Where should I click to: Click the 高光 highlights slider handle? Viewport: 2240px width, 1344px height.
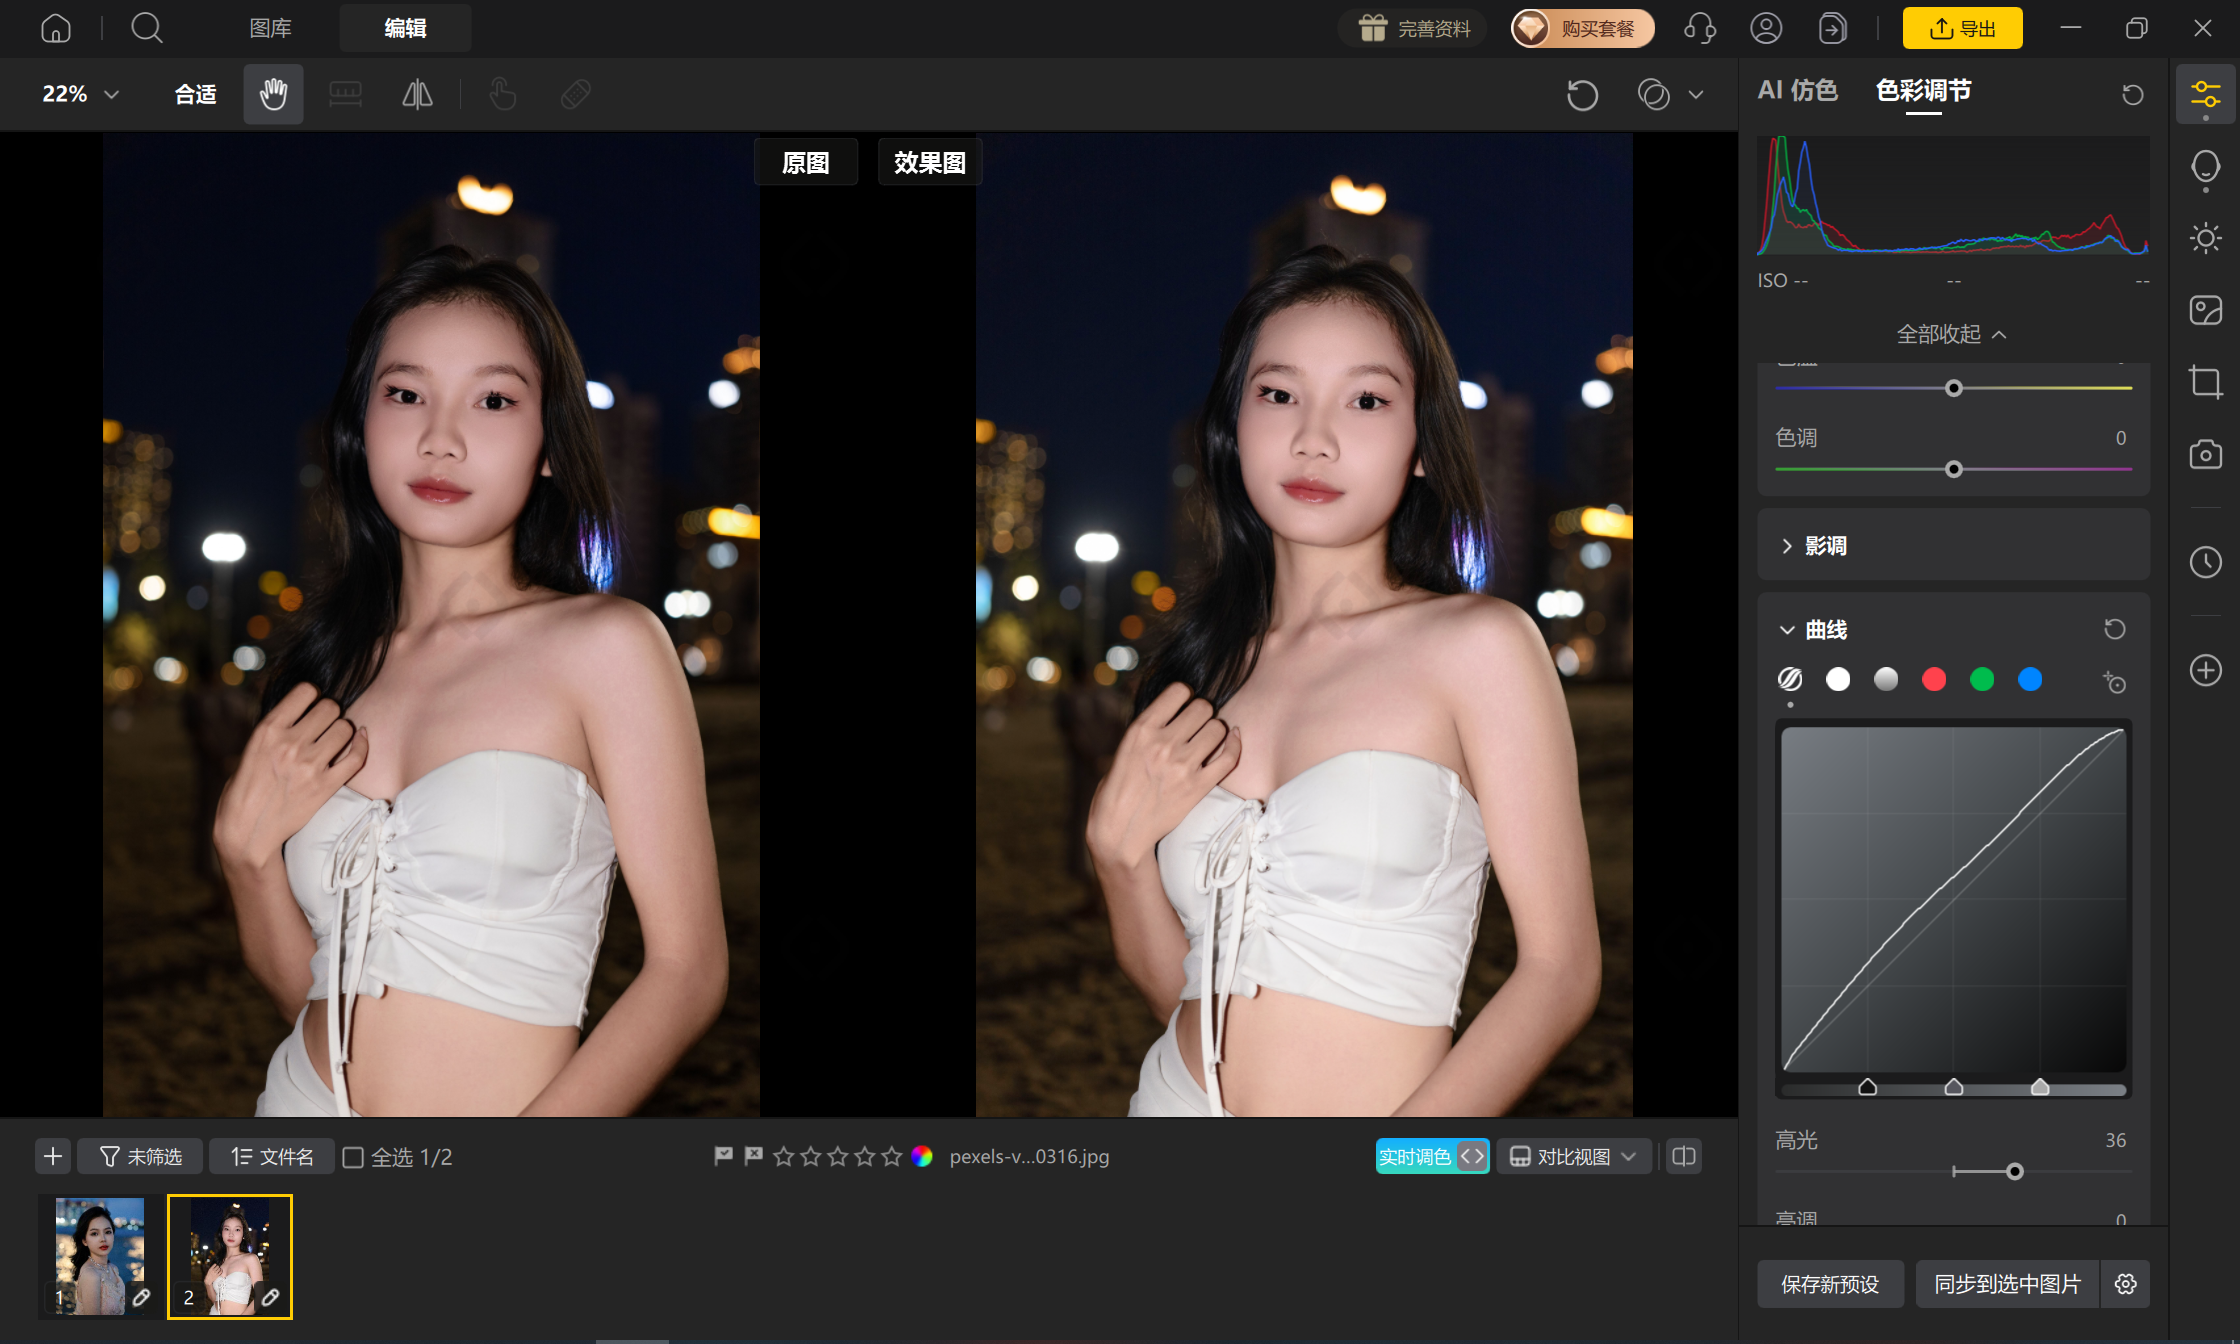click(2015, 1171)
